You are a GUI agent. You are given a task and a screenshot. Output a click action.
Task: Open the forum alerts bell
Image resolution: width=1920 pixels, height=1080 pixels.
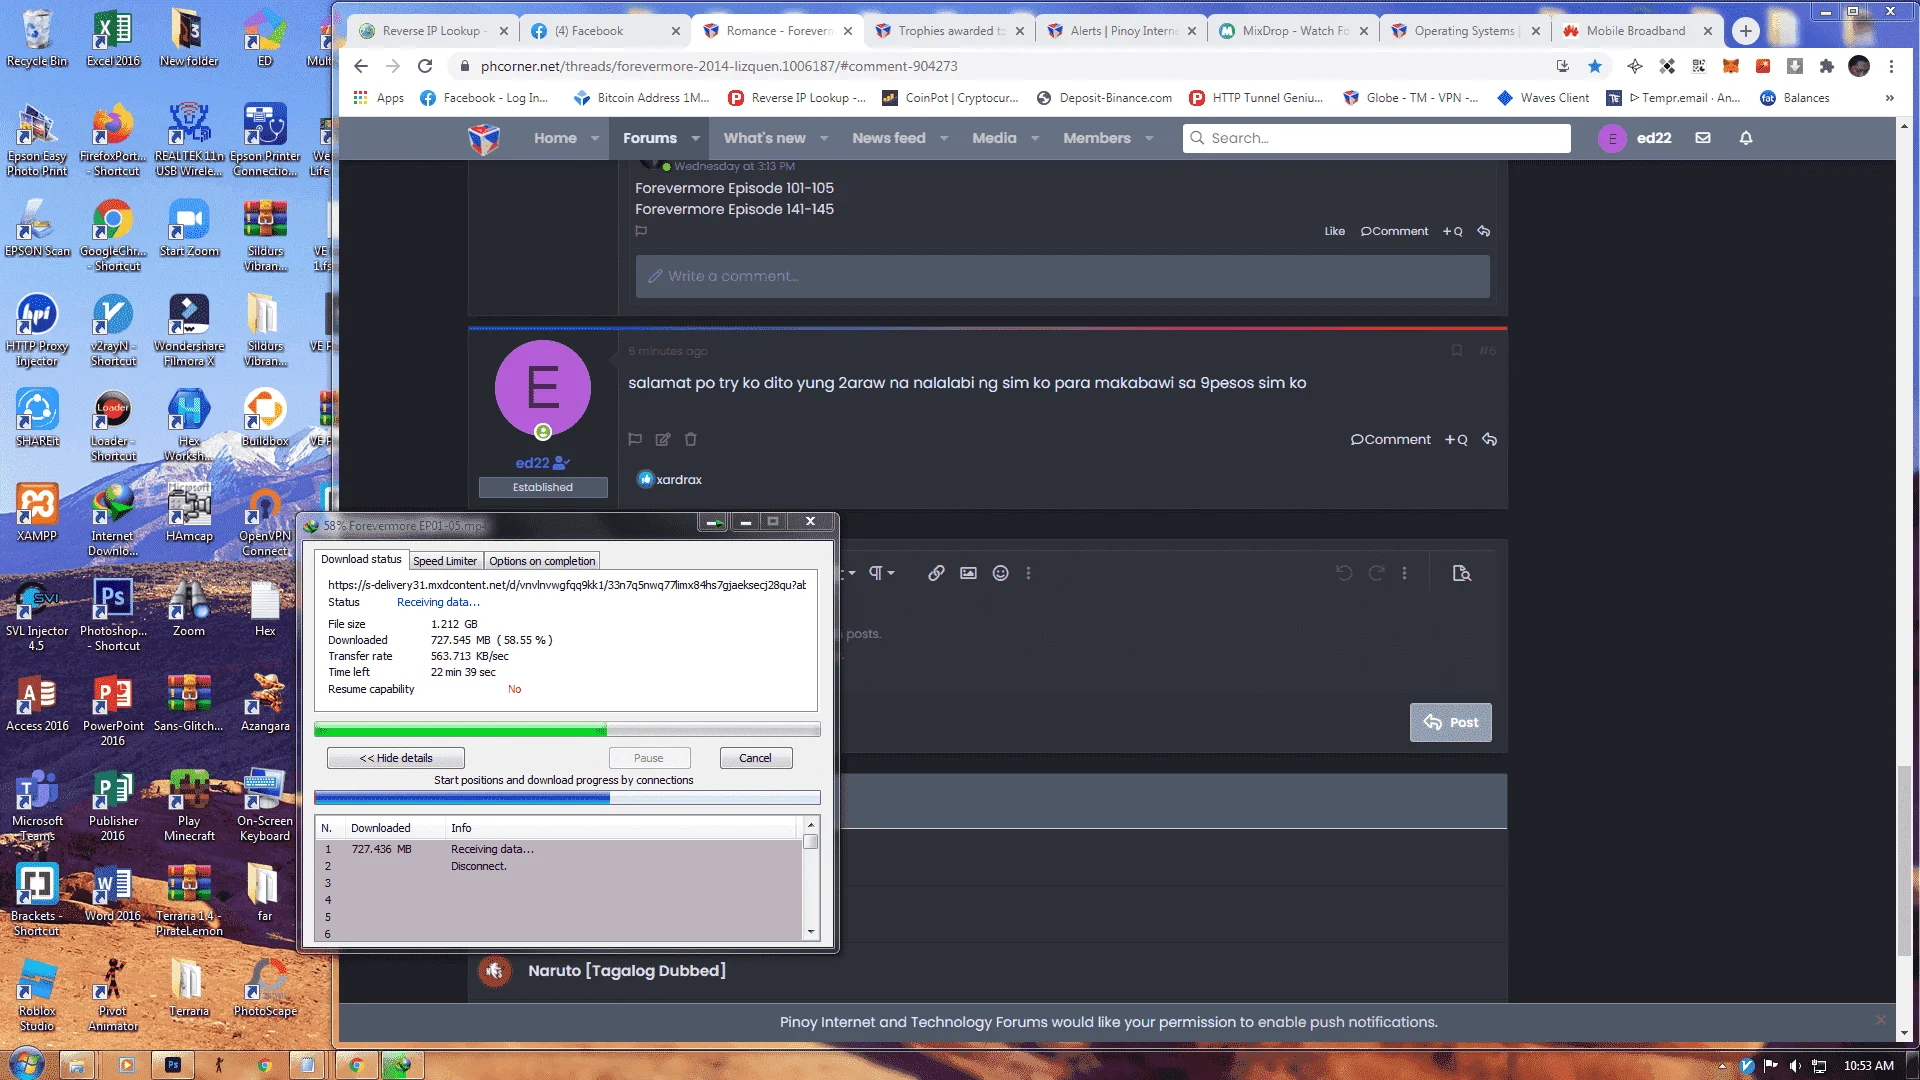tap(1746, 138)
